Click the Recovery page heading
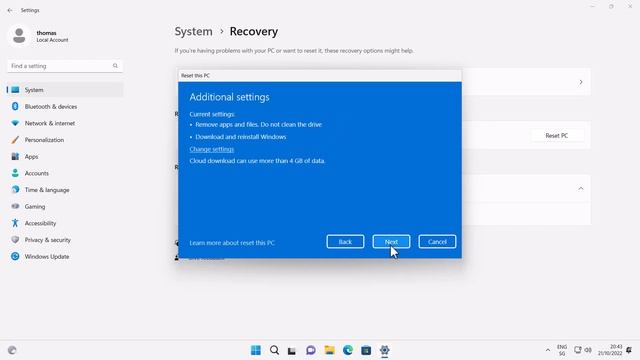The image size is (640, 360). coord(253,31)
